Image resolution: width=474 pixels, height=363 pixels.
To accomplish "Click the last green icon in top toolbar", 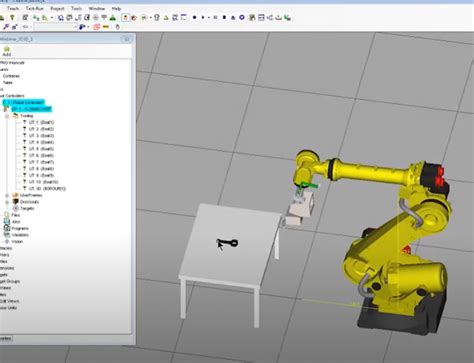I will pyautogui.click(x=287, y=17).
